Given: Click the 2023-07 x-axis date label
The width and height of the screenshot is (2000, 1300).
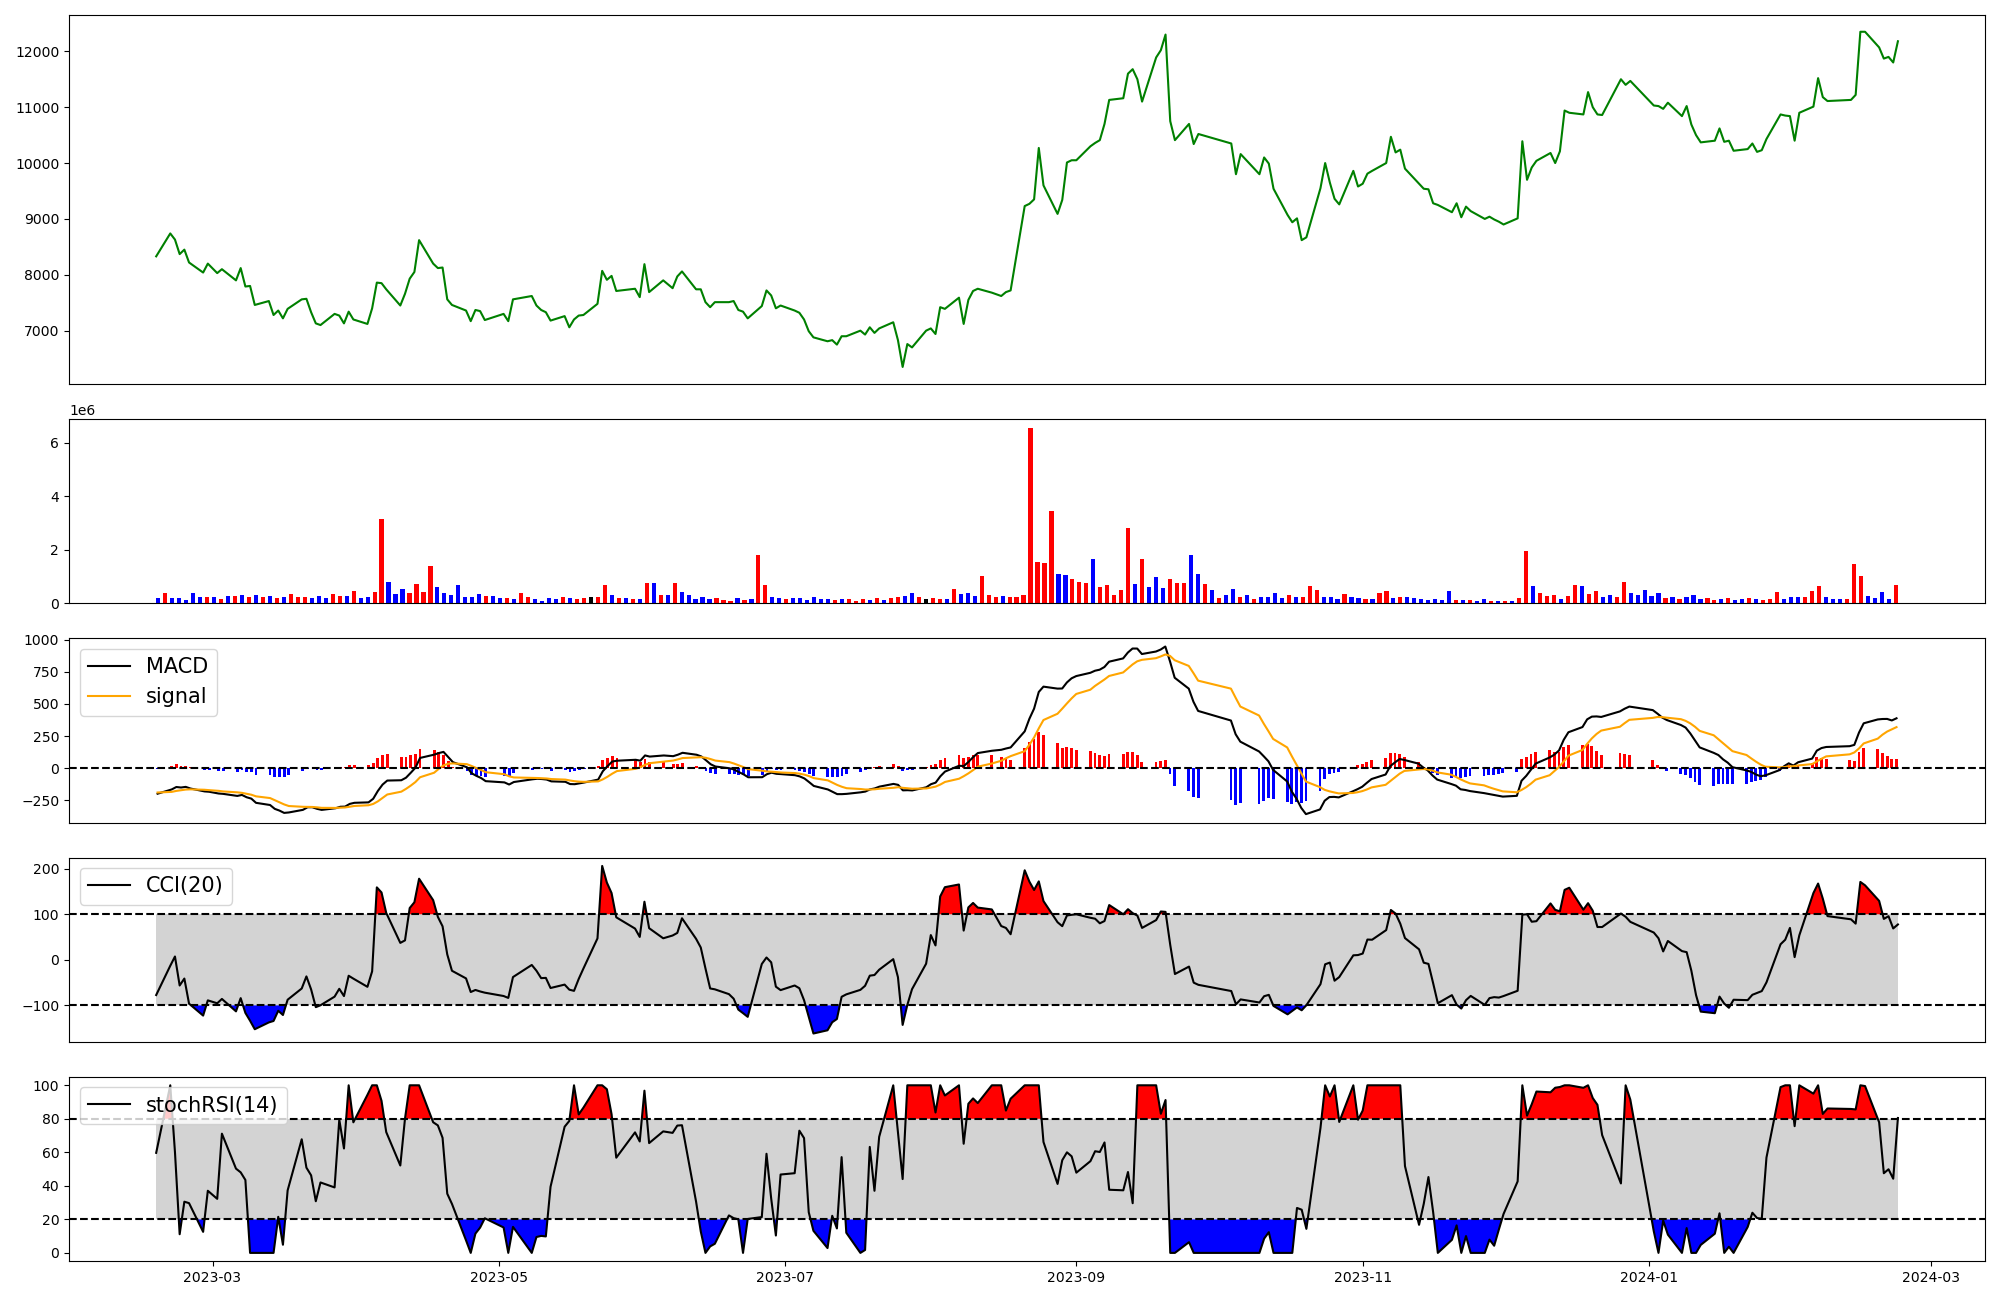Looking at the screenshot, I should click(785, 1277).
